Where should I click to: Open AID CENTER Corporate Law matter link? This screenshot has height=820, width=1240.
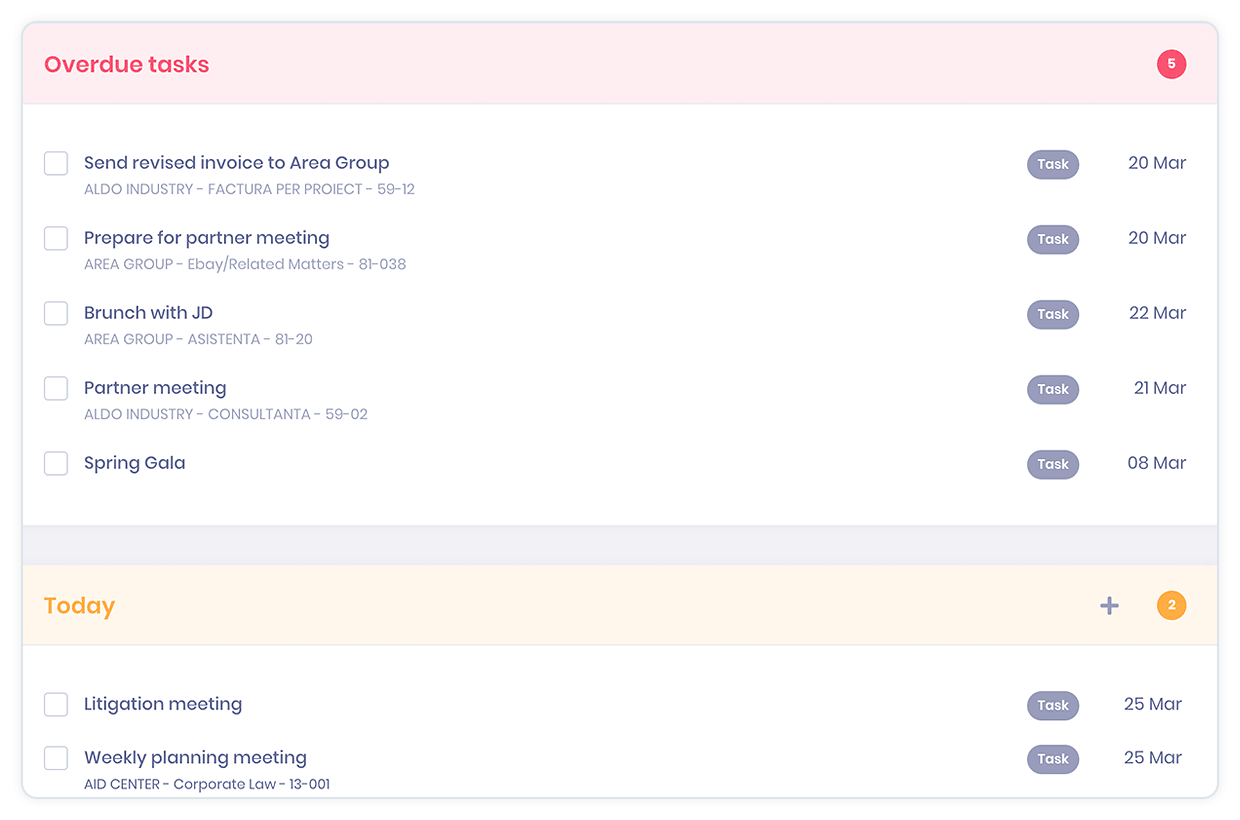coord(207,784)
